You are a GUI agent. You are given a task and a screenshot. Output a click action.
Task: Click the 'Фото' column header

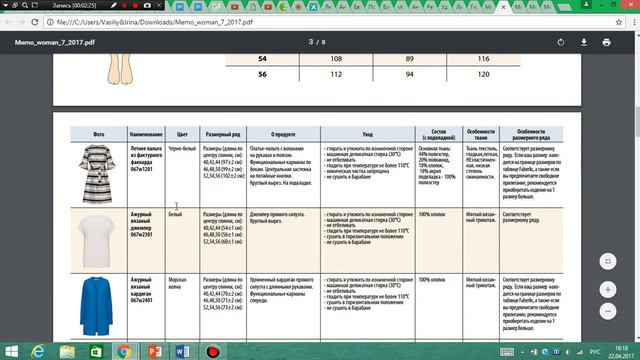pos(99,134)
